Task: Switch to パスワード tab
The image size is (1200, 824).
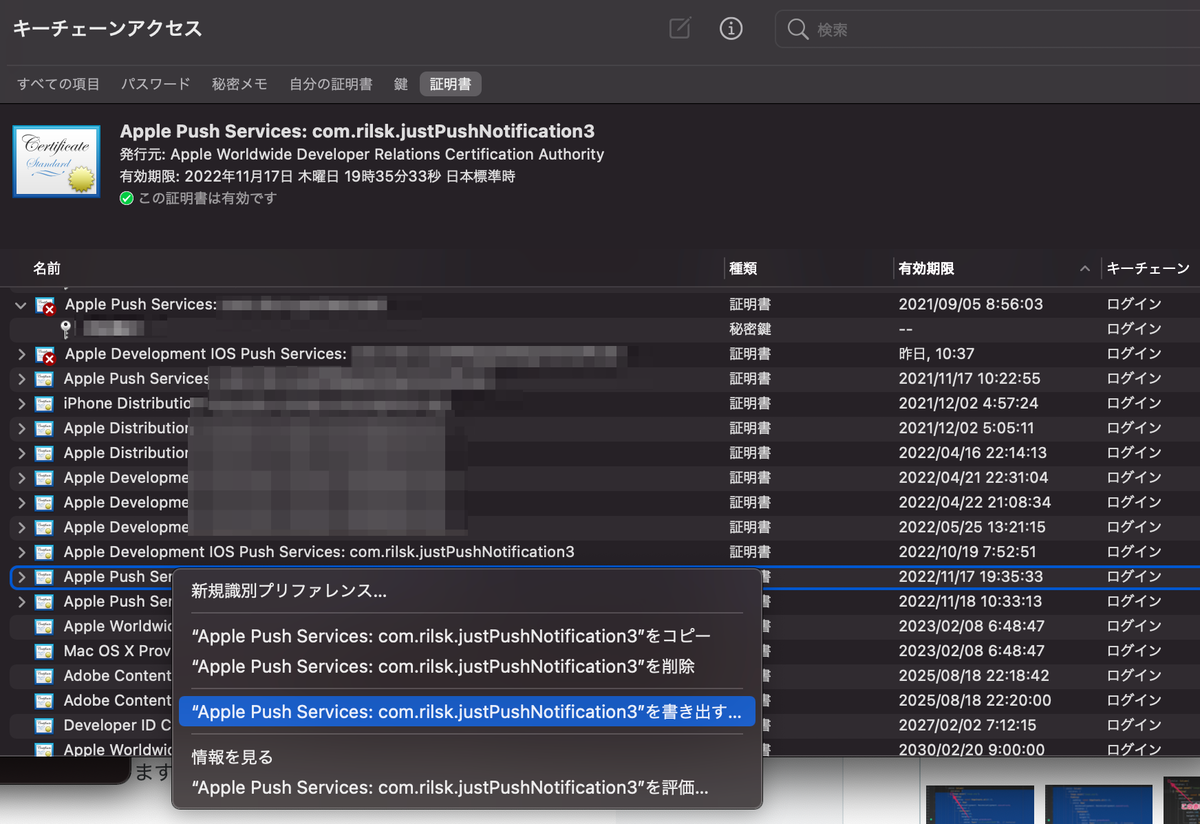Action: pos(156,84)
